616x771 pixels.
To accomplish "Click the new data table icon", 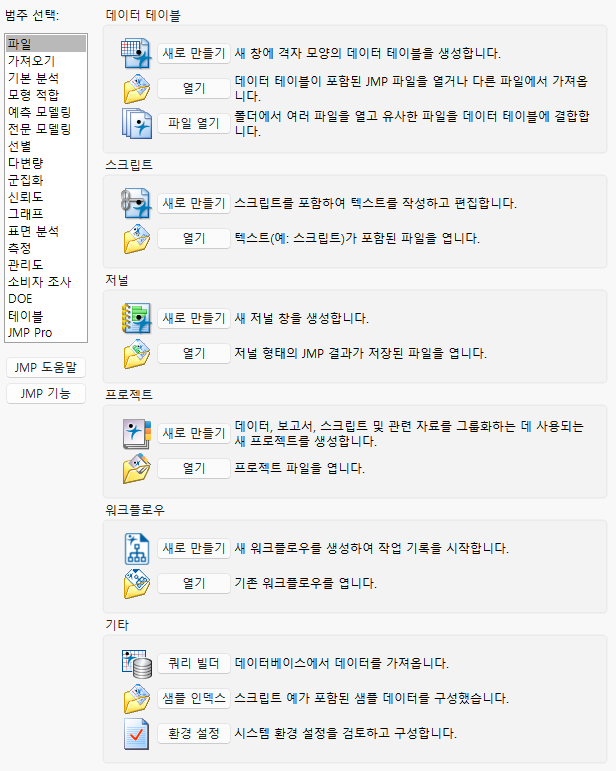I will coord(136,53).
